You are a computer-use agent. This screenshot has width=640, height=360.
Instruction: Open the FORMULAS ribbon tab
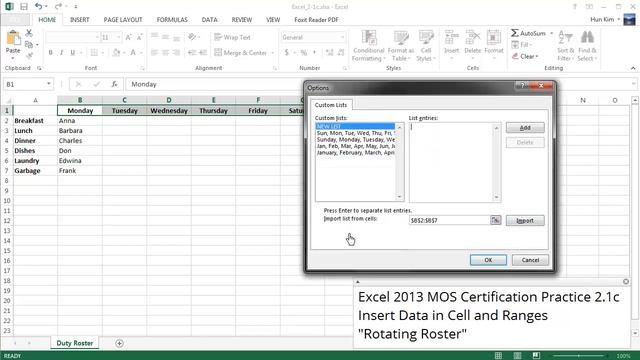[x=172, y=20]
